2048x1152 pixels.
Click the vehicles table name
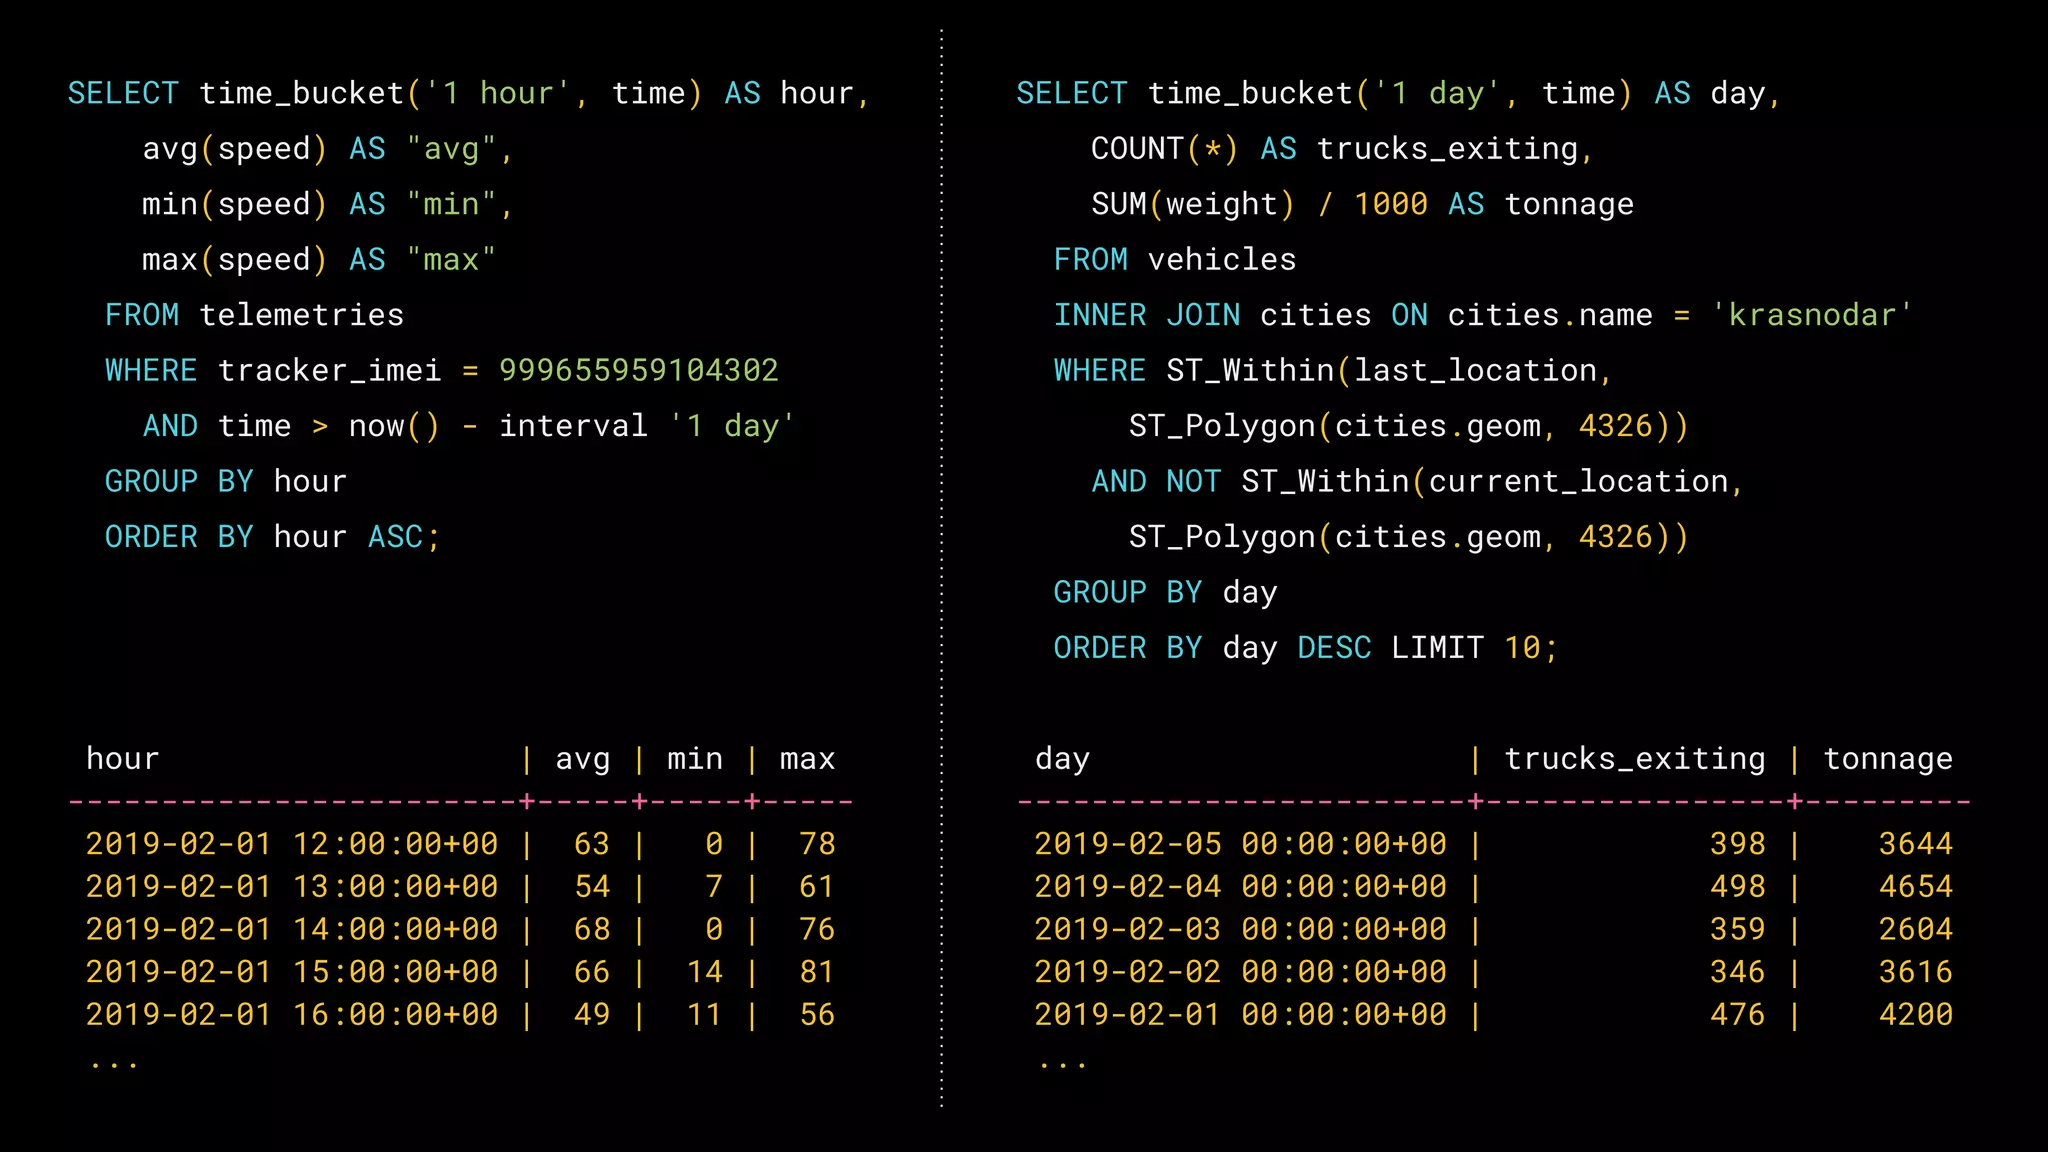pos(1221,260)
